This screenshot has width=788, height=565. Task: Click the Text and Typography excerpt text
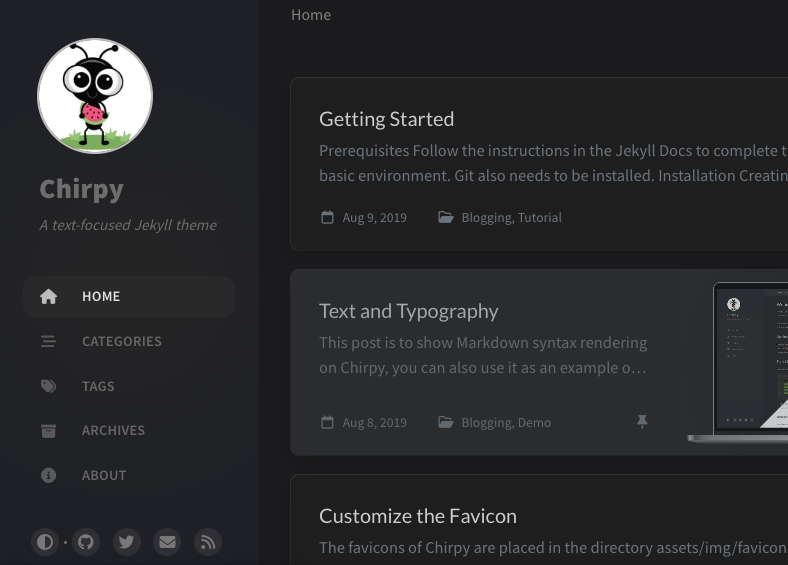(483, 355)
